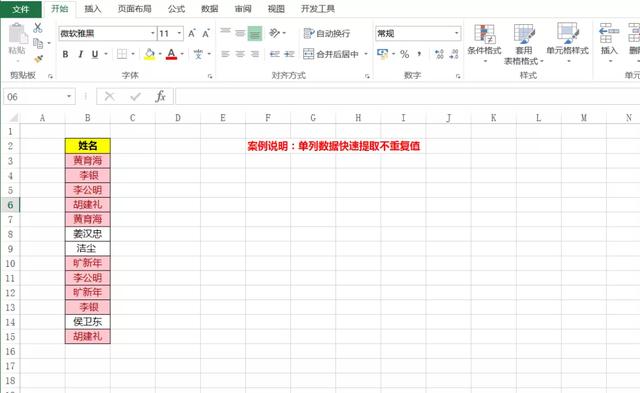Image resolution: width=640 pixels, height=393 pixels.
Task: Switch to the 页面布局 ribbon tab
Action: tap(135, 9)
